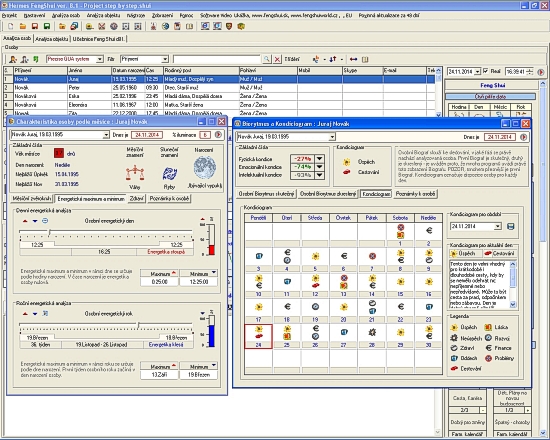Expand Fyzická kondice dropdown arrow
The height and width of the screenshot is (440, 550).
[319, 159]
